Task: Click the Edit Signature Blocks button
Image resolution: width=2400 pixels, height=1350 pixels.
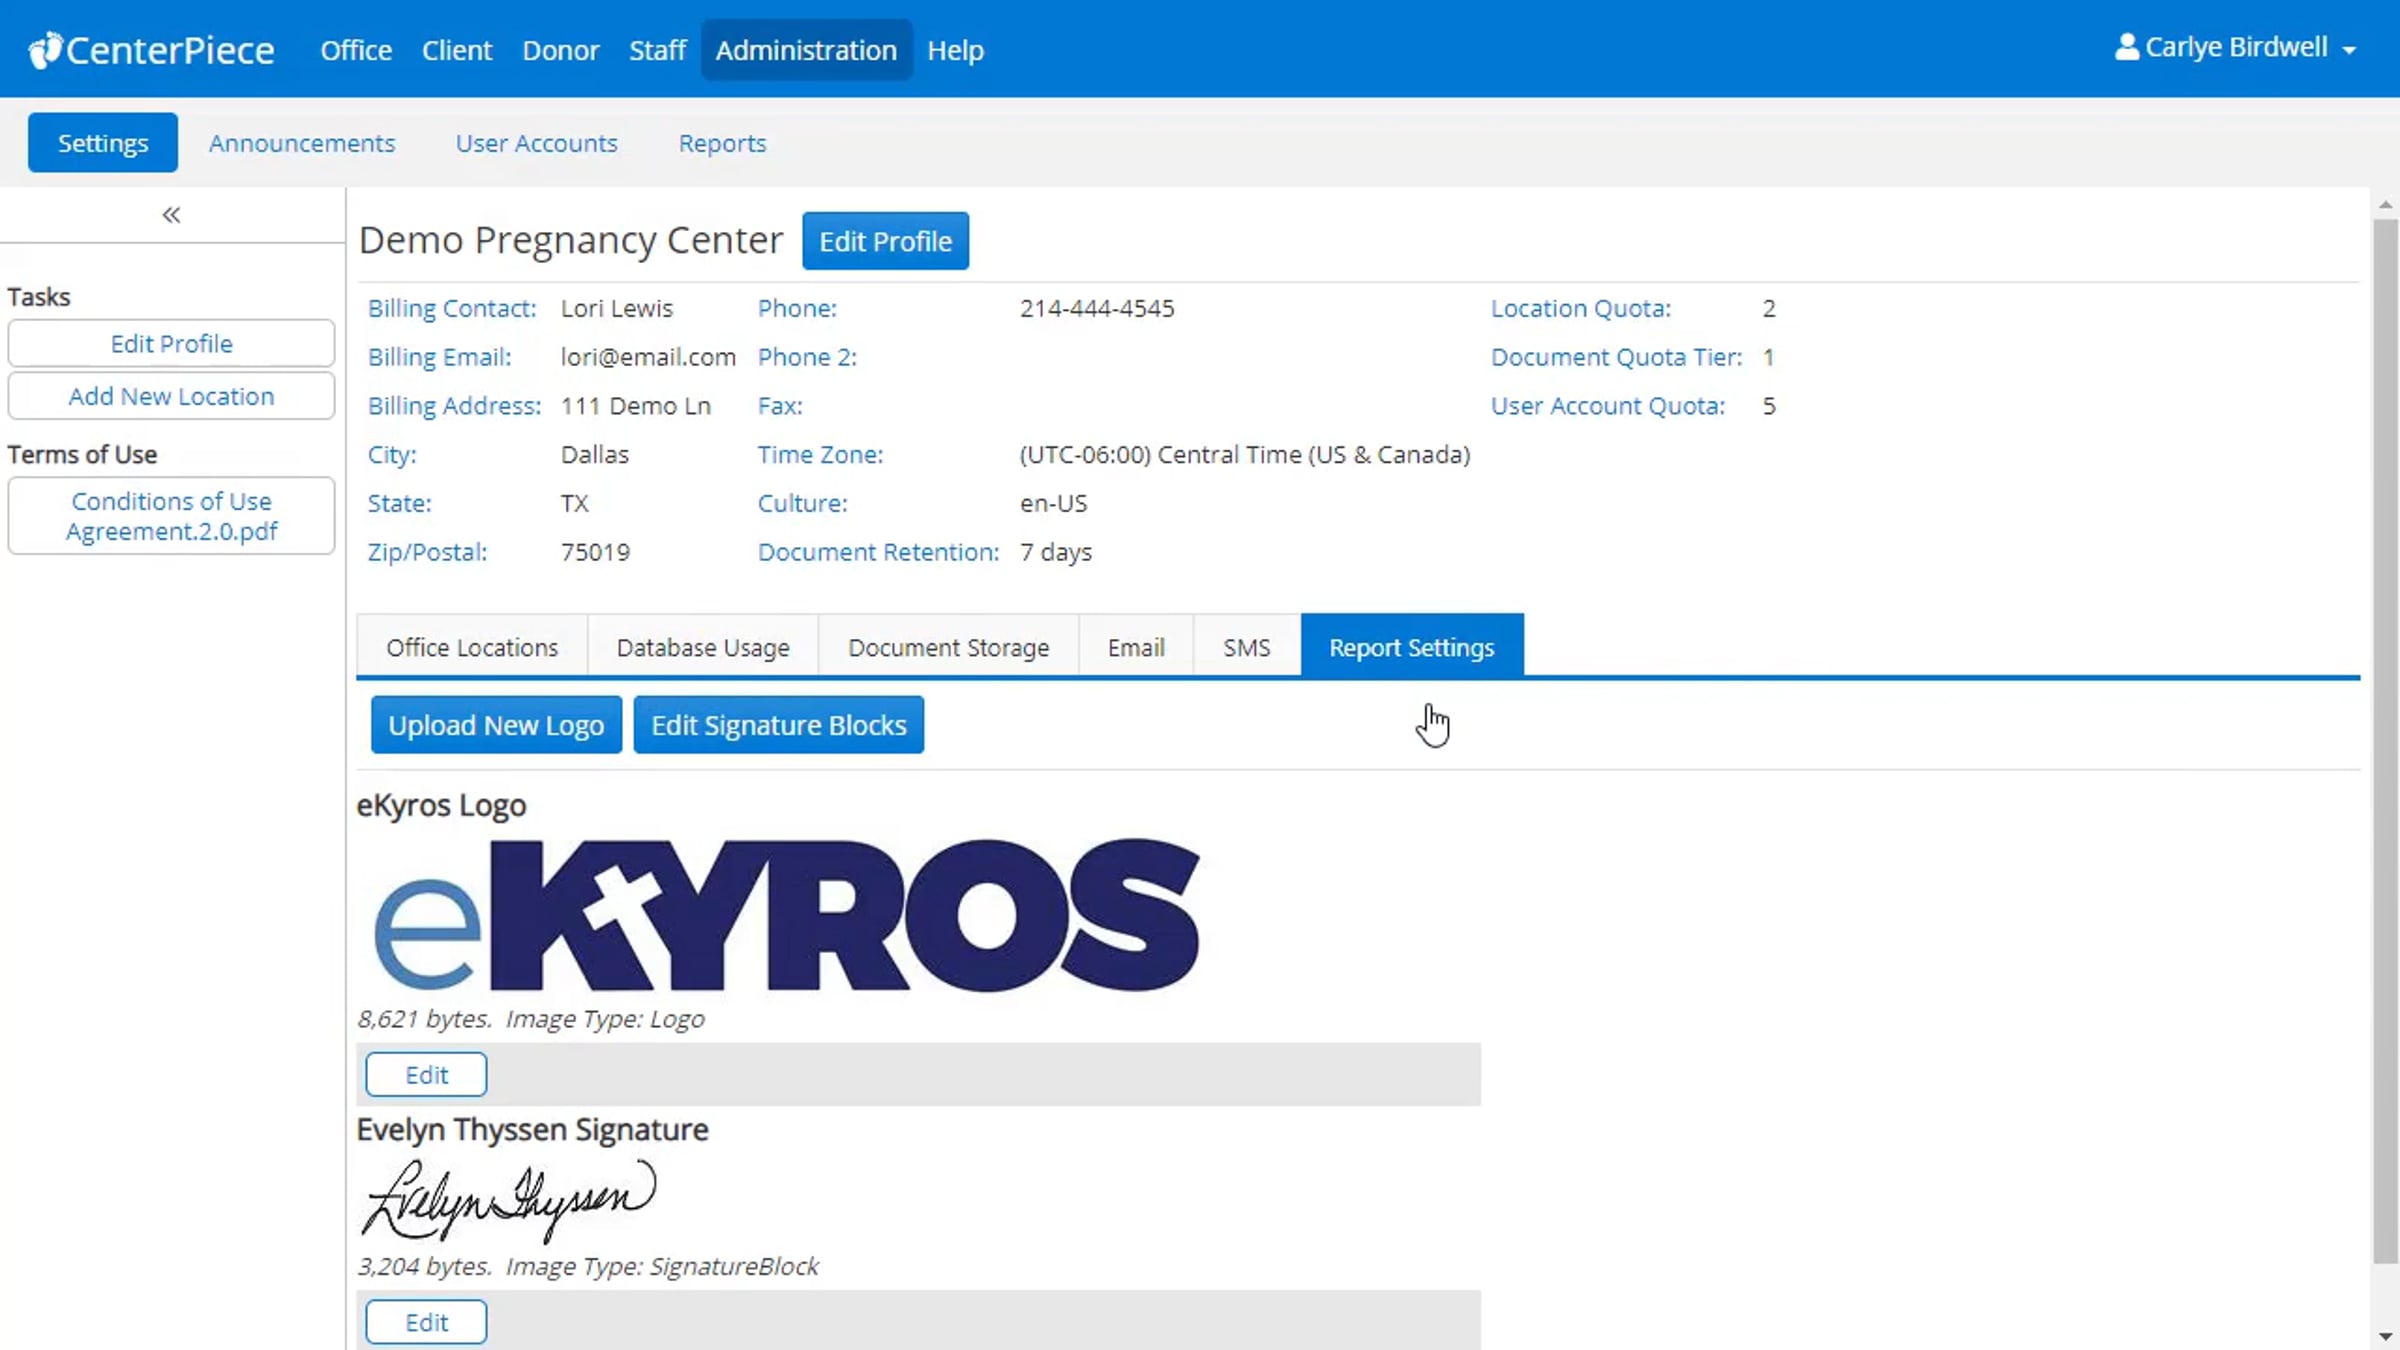Action: coord(778,724)
